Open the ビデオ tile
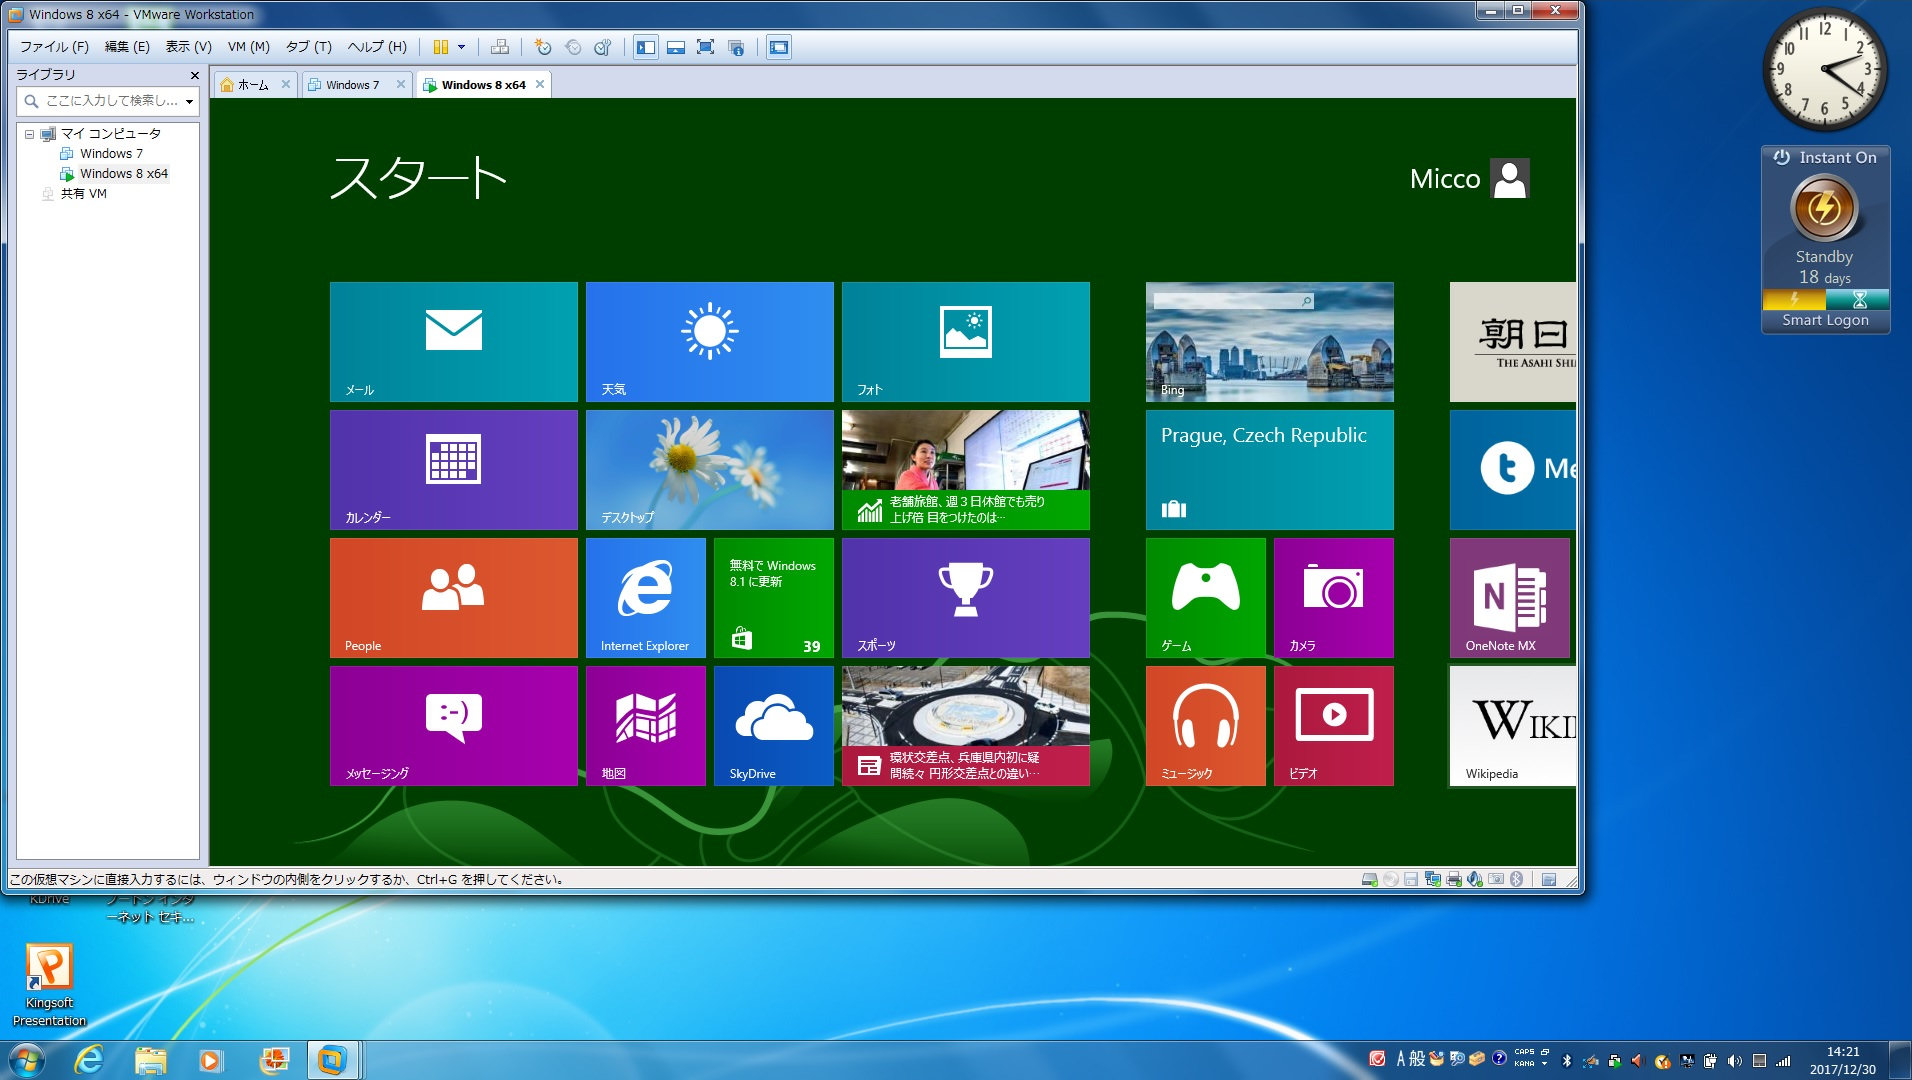This screenshot has height=1080, width=1912. [1334, 726]
